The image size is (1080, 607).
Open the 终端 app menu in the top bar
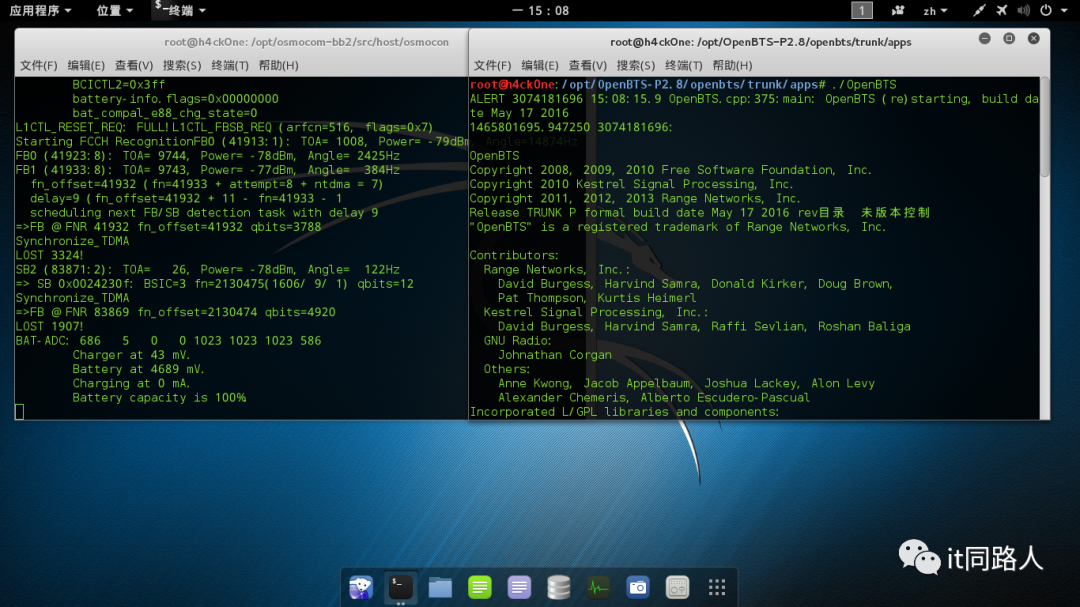point(180,10)
